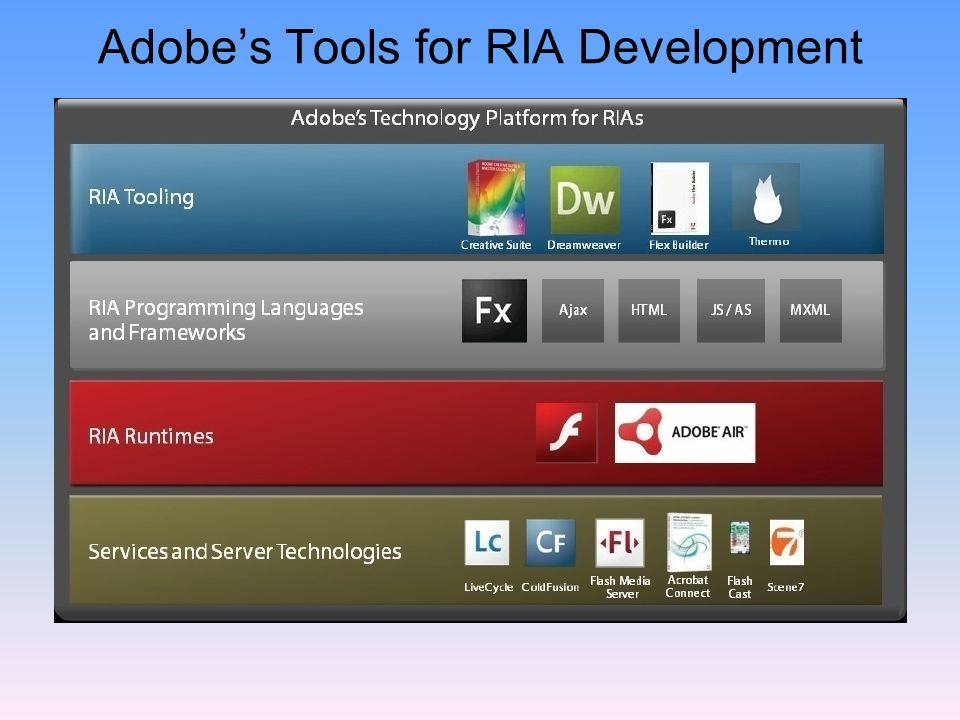This screenshot has width=960, height=720.
Task: Select the ColdFusion CF icon
Action: (550, 542)
